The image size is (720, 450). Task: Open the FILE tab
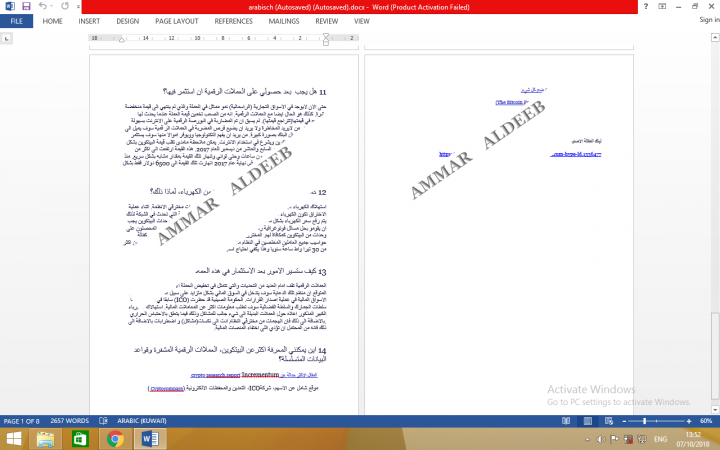[17, 21]
